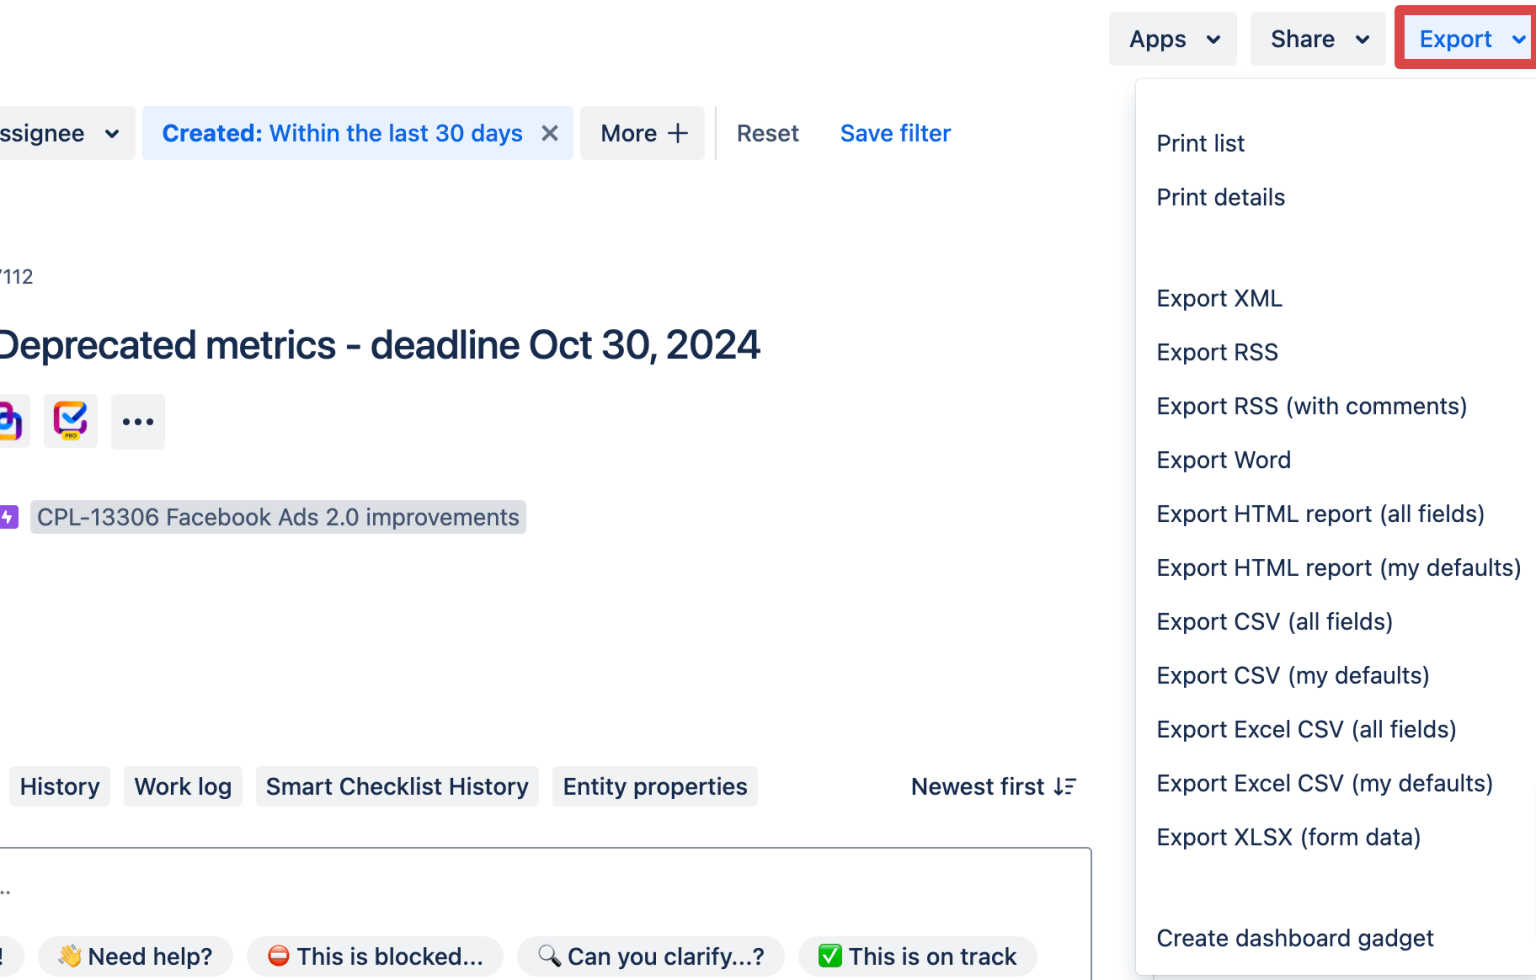Image resolution: width=1536 pixels, height=980 pixels.
Task: Open the Smart Checklist Pro app icon
Action: [70, 421]
